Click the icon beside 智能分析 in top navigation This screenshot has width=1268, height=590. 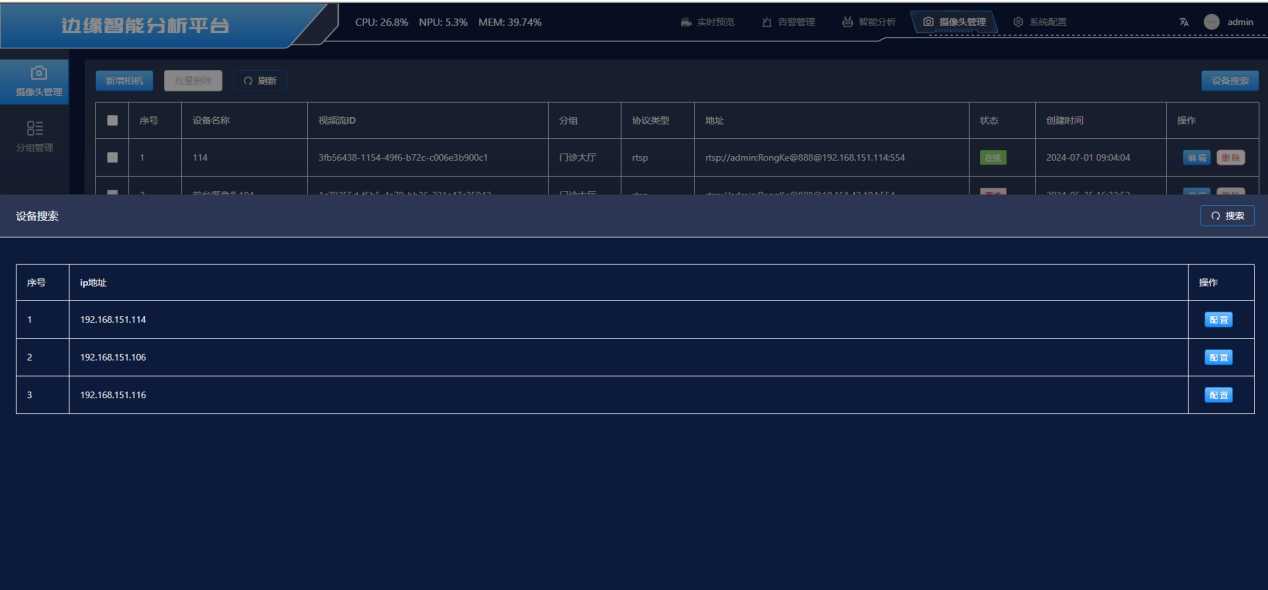click(848, 22)
